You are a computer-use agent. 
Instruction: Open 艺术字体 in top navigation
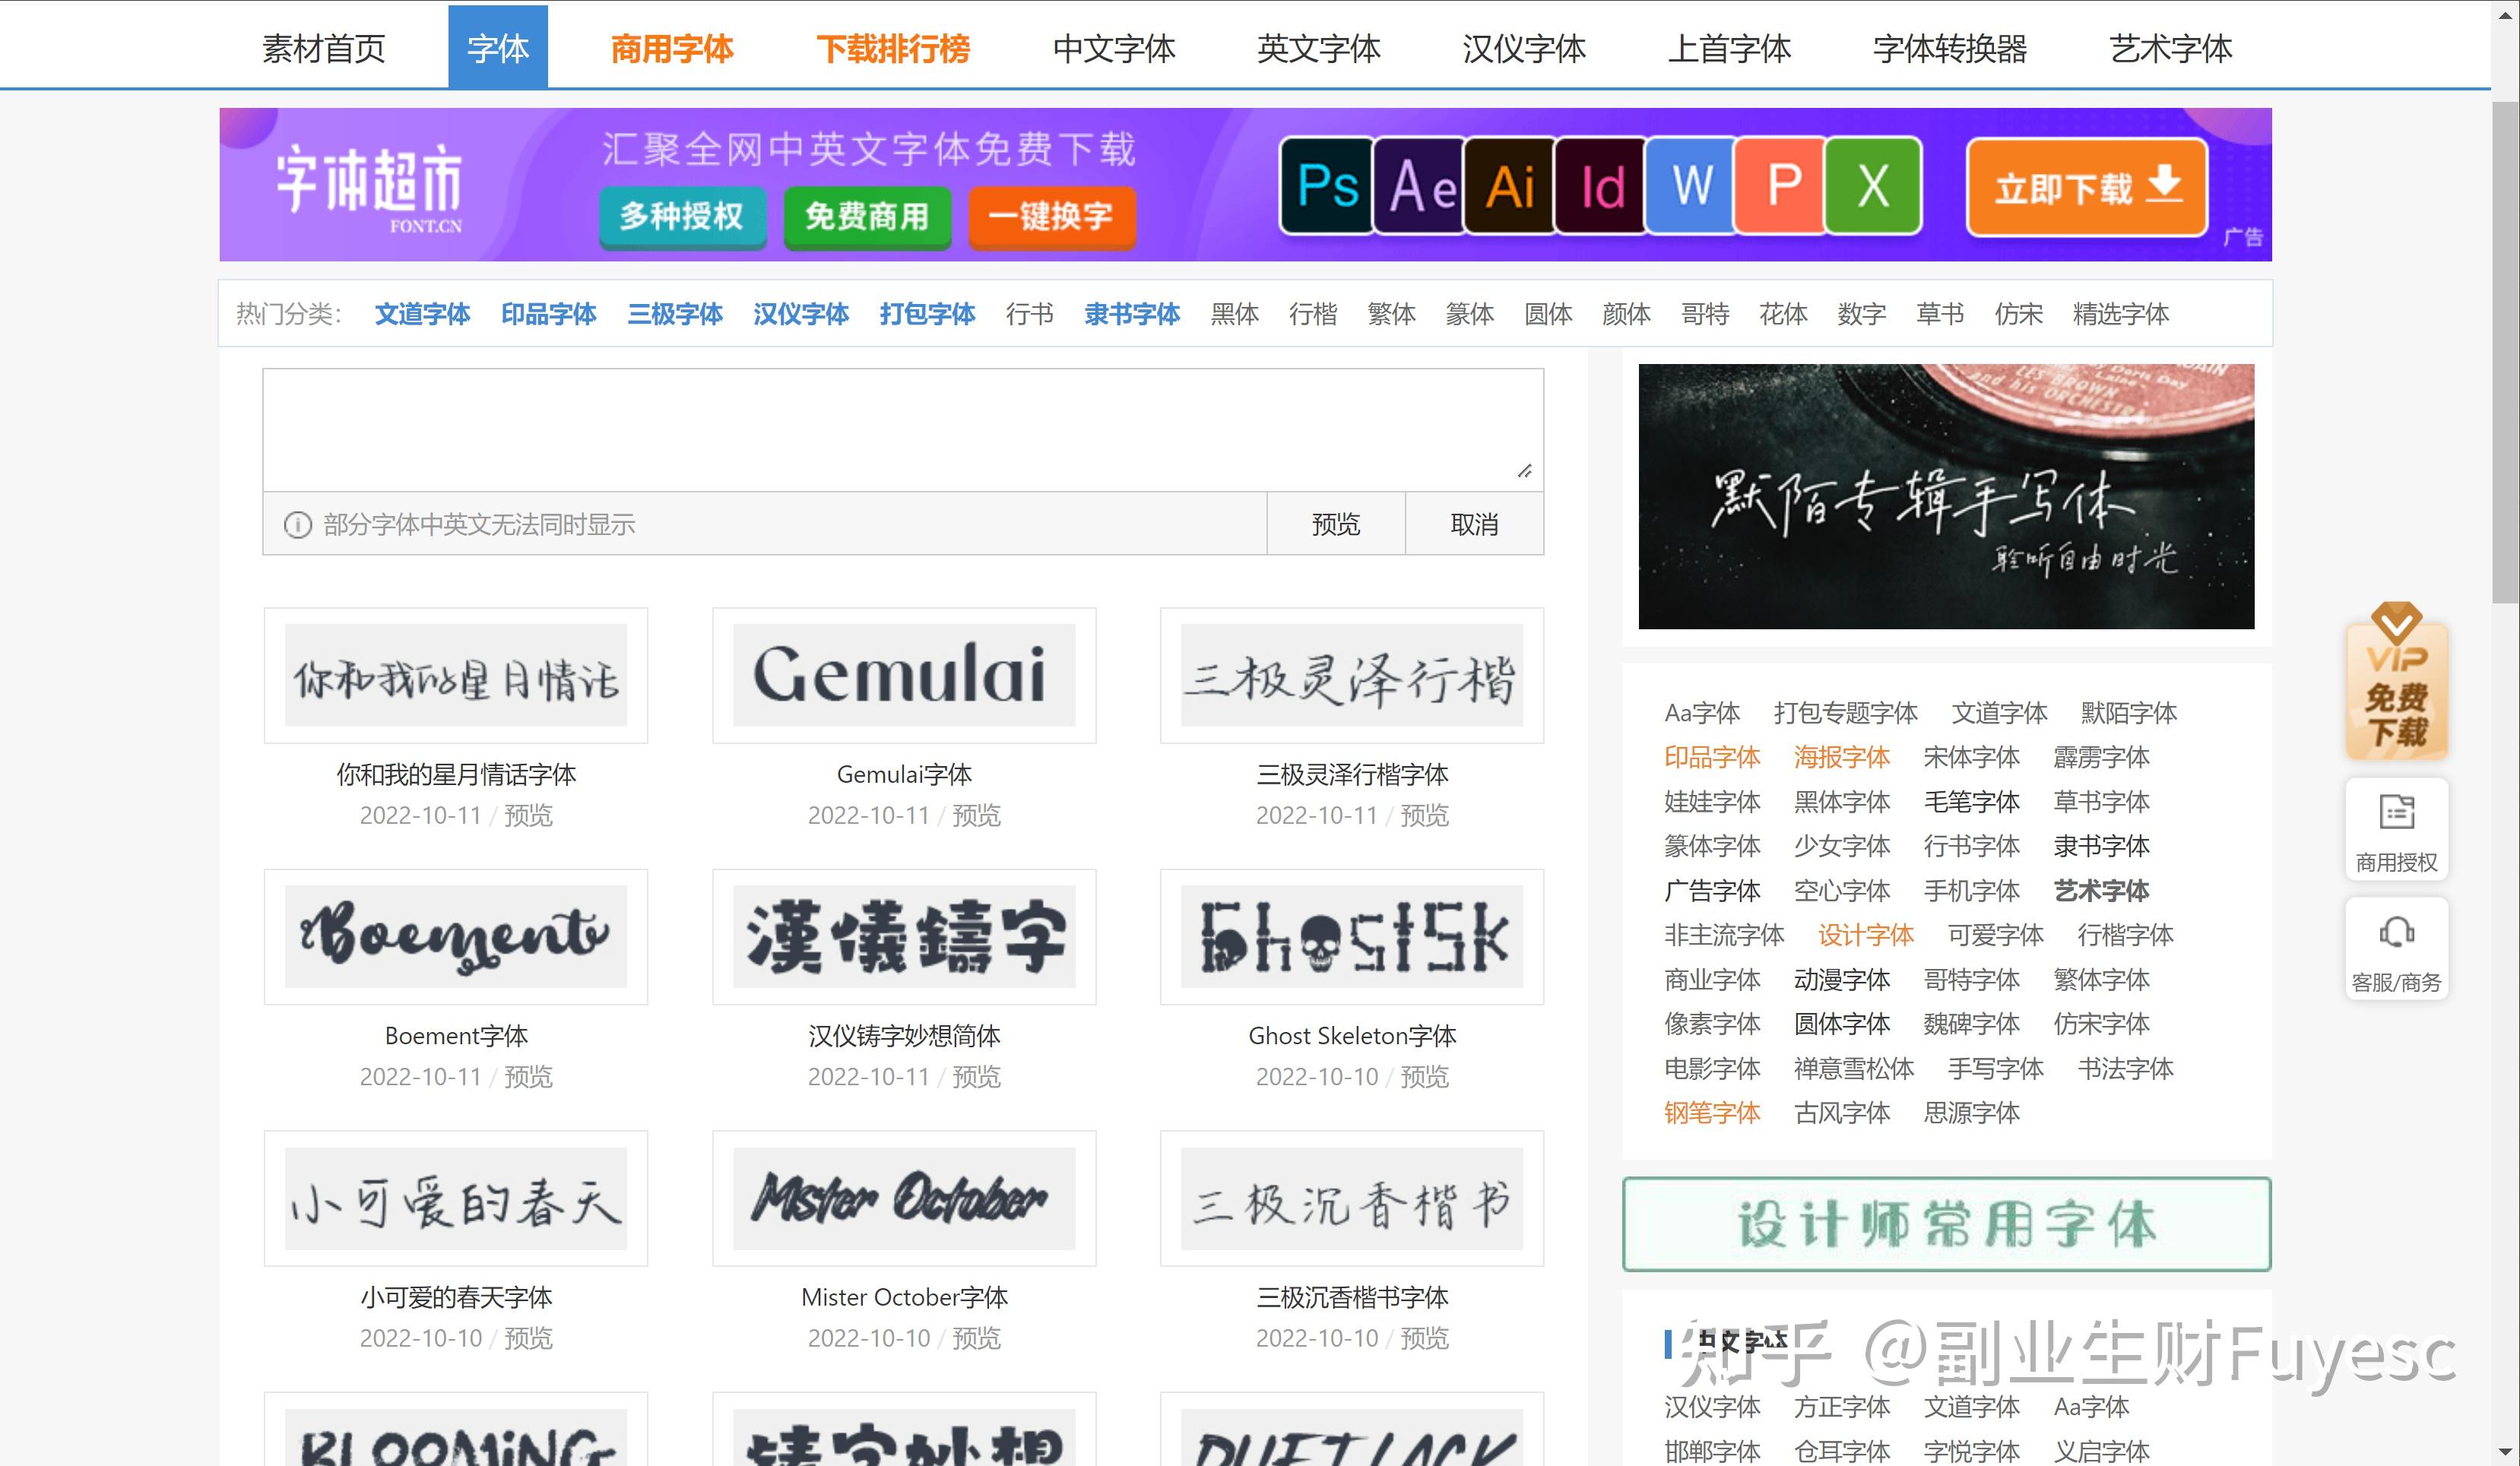pyautogui.click(x=2170, y=48)
